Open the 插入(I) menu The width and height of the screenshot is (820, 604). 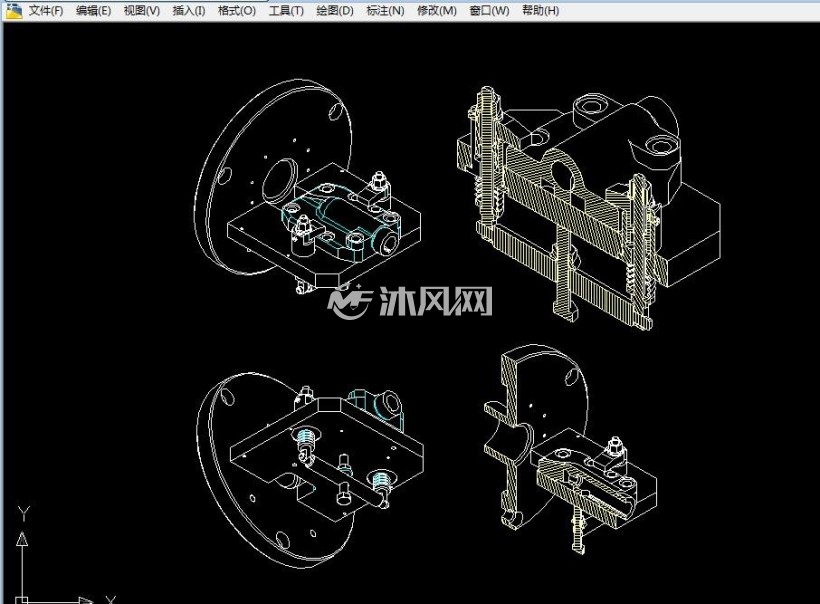[189, 10]
